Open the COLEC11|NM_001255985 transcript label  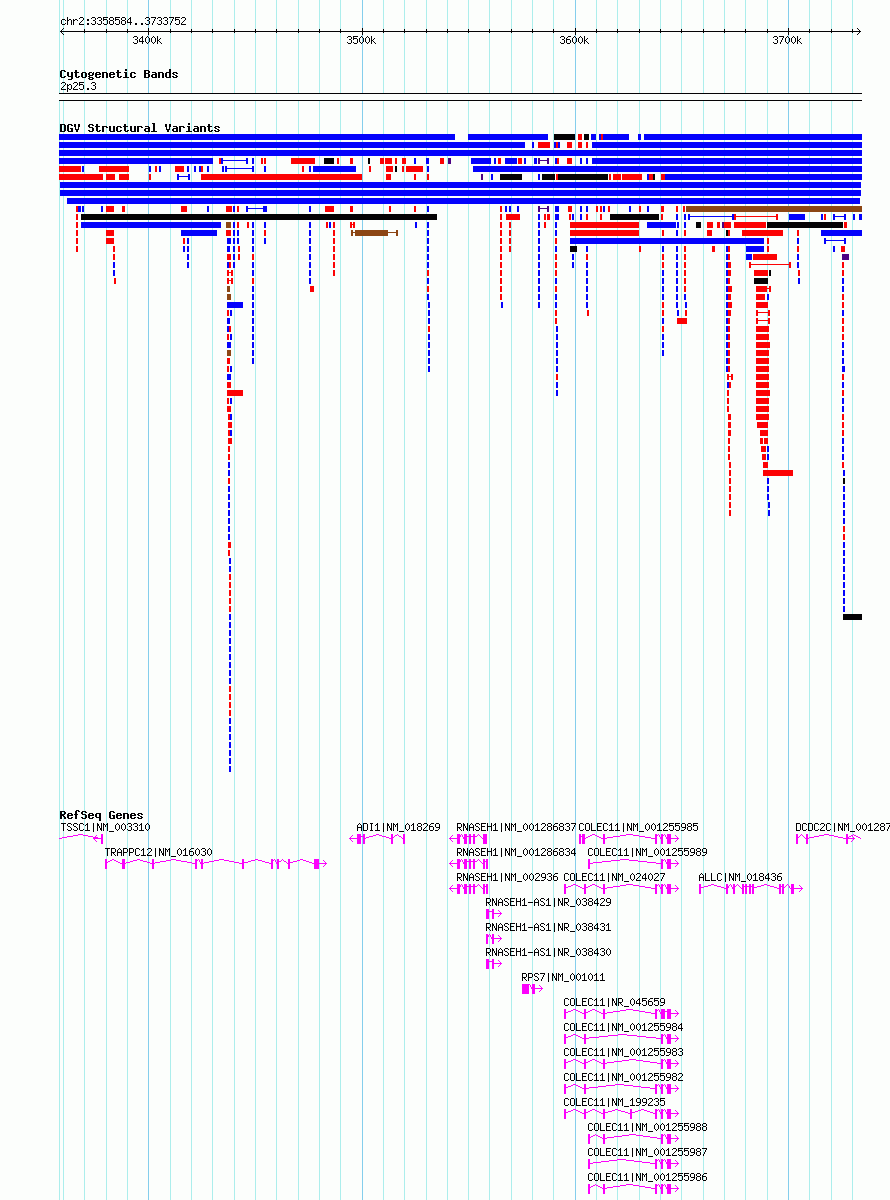click(x=639, y=827)
